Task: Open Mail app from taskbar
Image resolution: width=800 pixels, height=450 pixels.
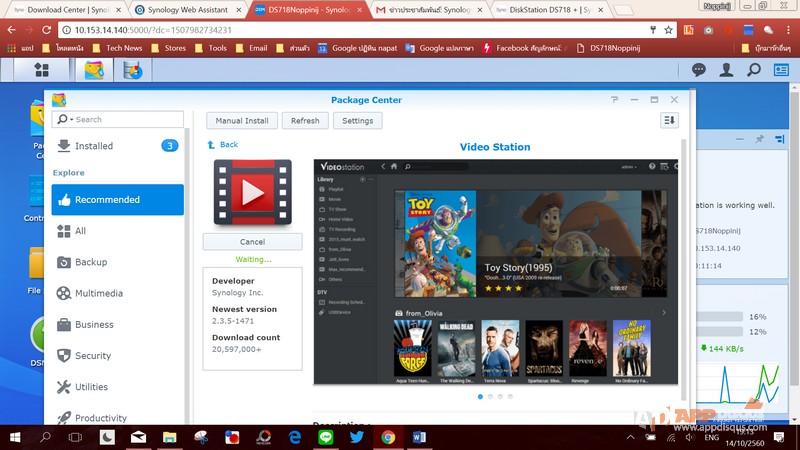Action: point(138,437)
